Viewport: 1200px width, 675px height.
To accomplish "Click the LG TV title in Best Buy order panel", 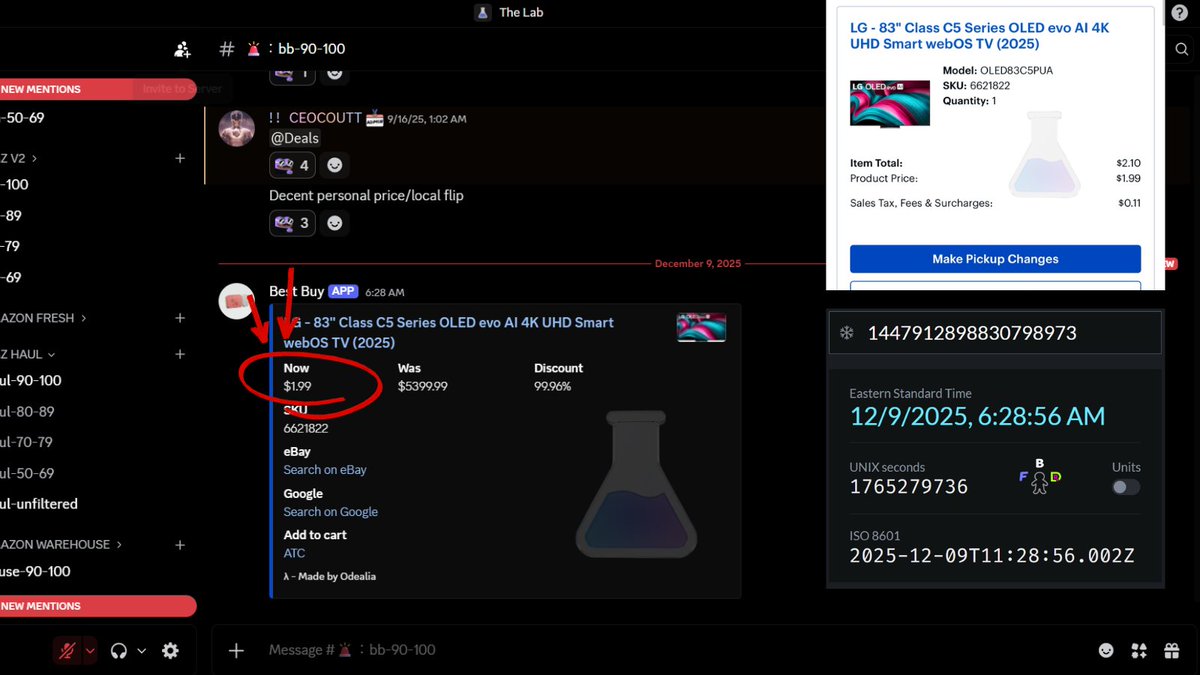I will click(x=979, y=36).
